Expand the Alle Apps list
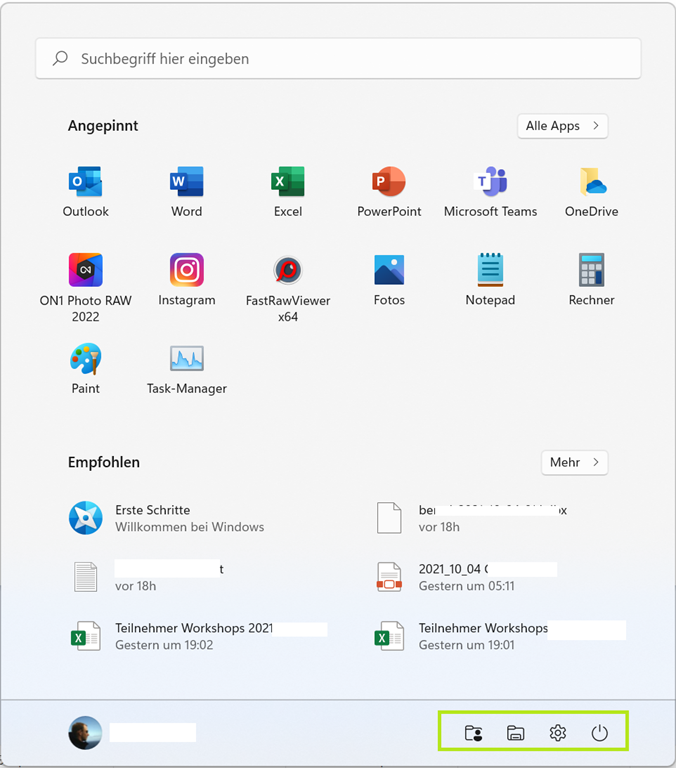This screenshot has width=676, height=768. (x=562, y=126)
